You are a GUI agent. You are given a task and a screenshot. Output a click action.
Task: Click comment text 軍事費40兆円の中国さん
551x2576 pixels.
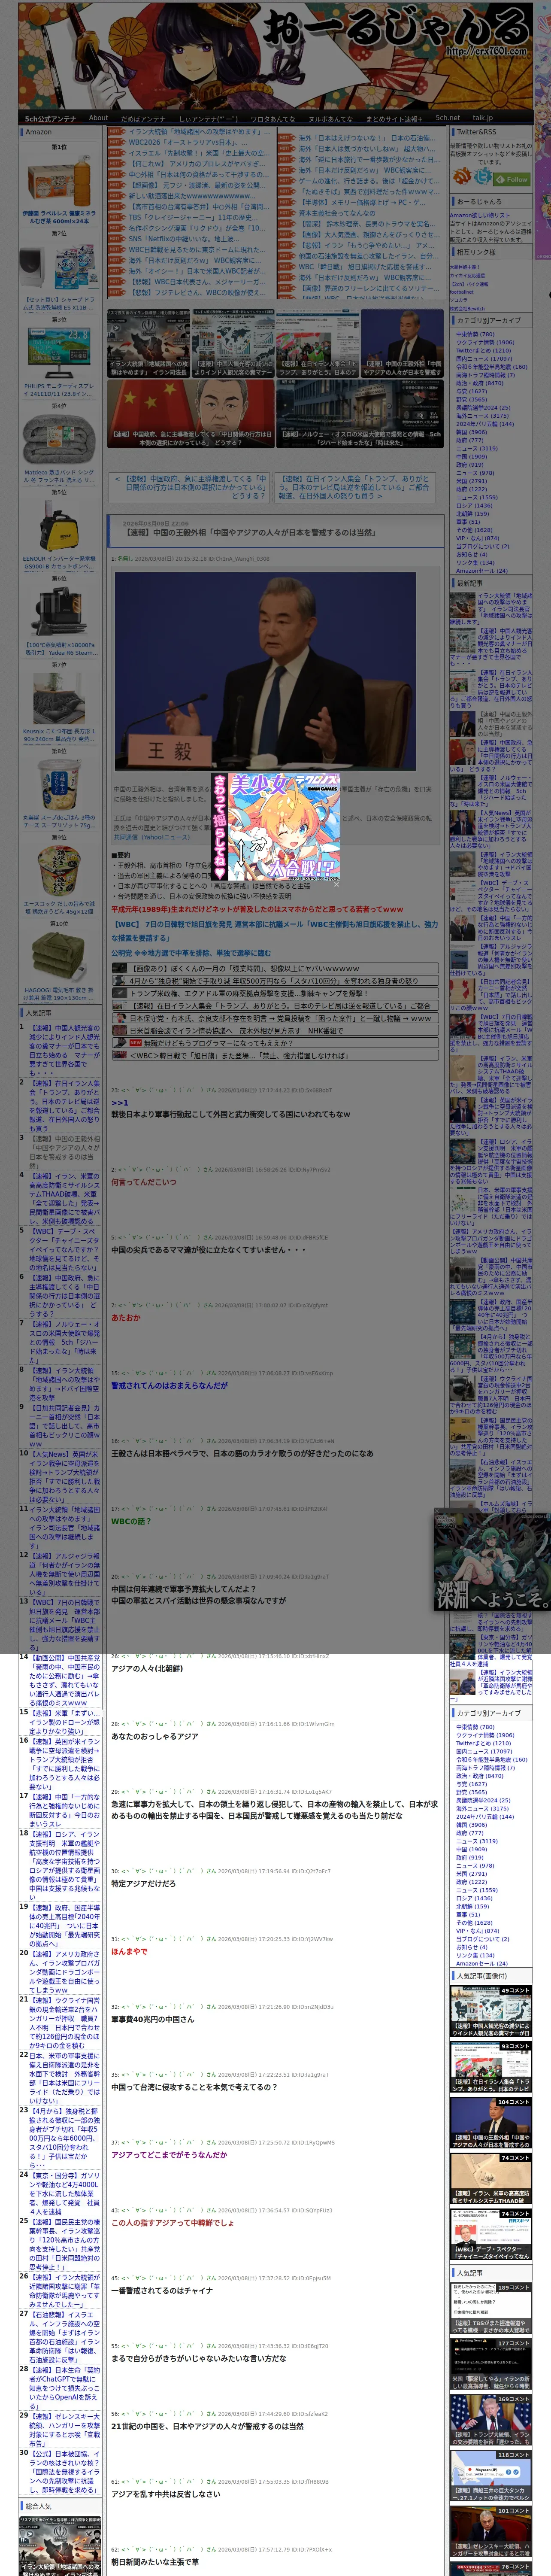click(153, 2019)
